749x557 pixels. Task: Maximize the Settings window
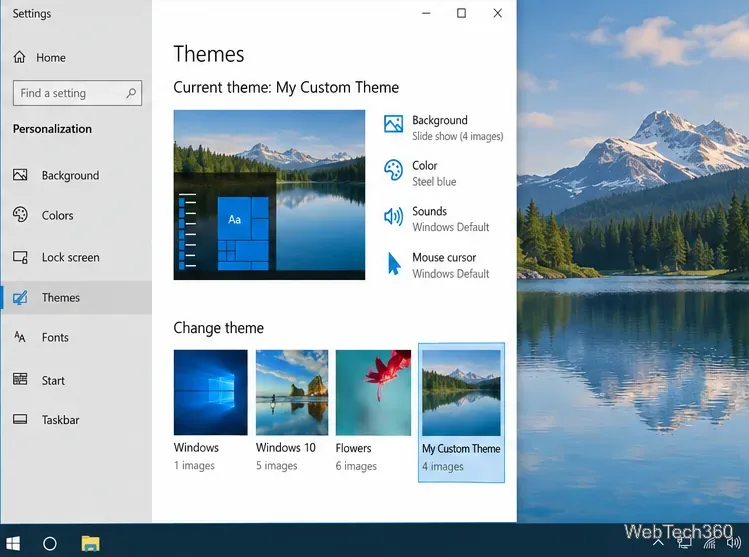[461, 13]
